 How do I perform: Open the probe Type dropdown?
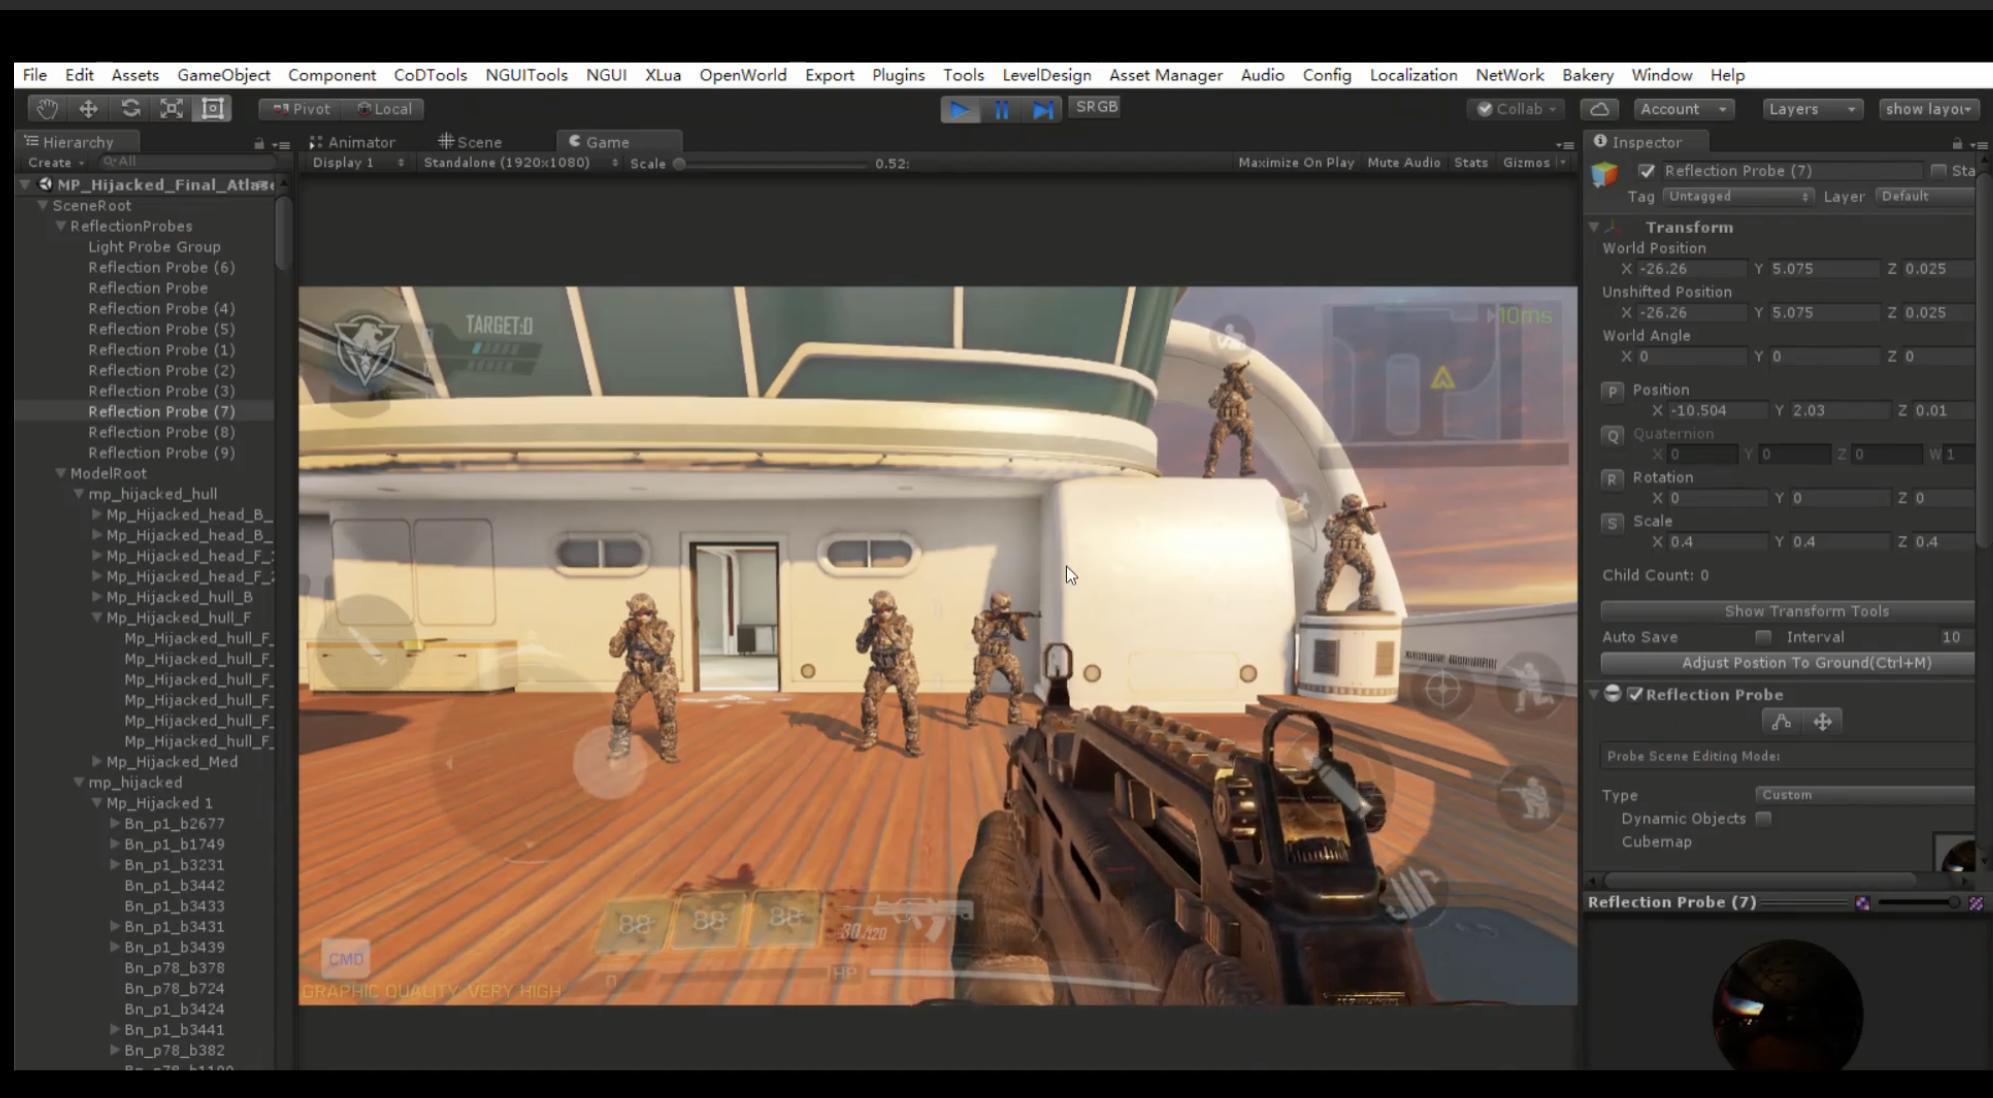(1865, 795)
